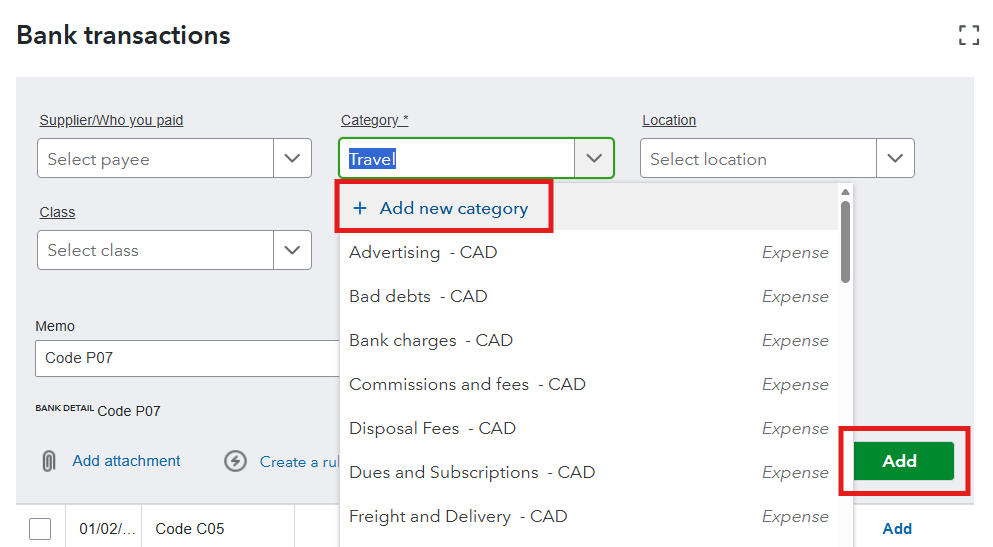Viewport: 993px width, 547px height.
Task: Click the paperclip attachment icon
Action: click(x=48, y=461)
